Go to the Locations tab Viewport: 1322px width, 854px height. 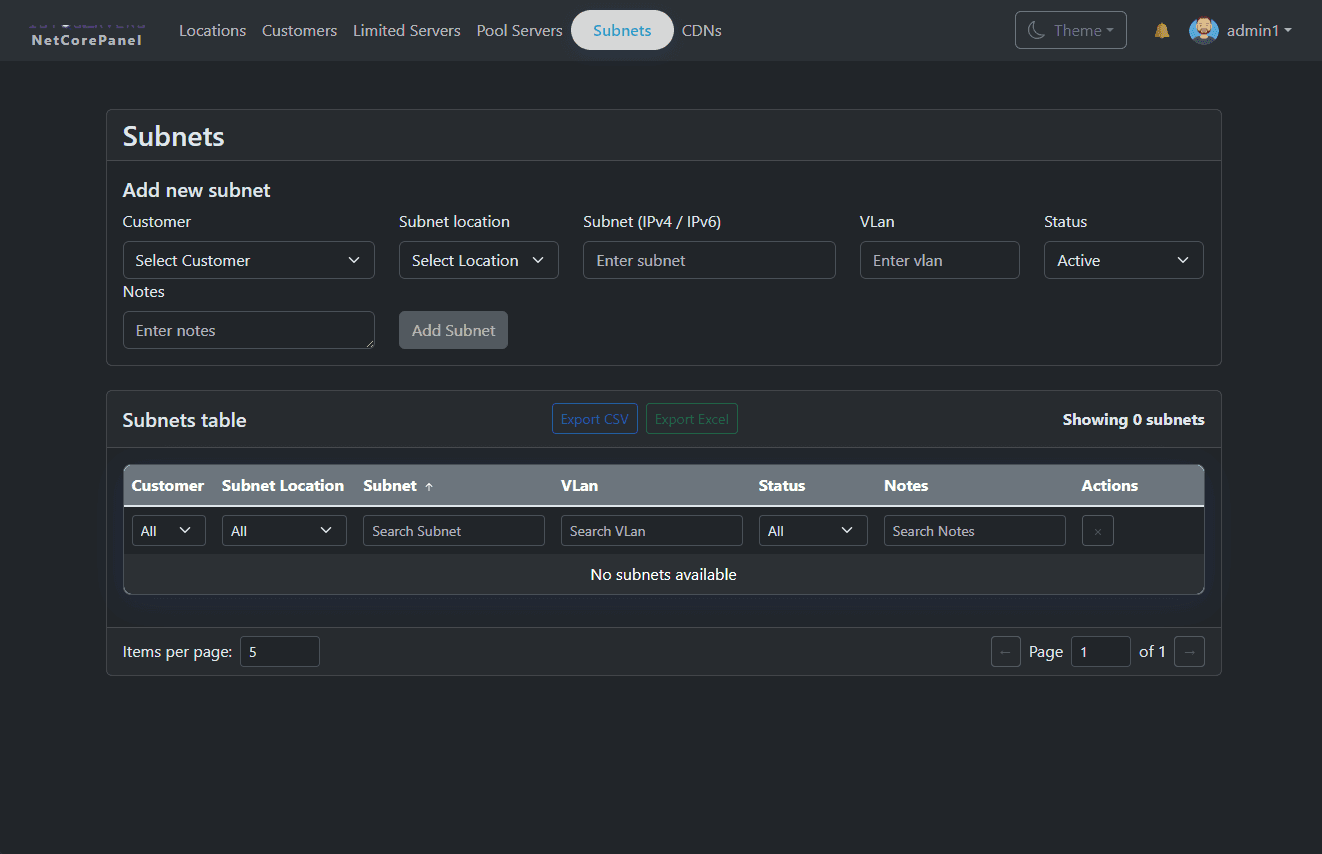[x=212, y=31]
